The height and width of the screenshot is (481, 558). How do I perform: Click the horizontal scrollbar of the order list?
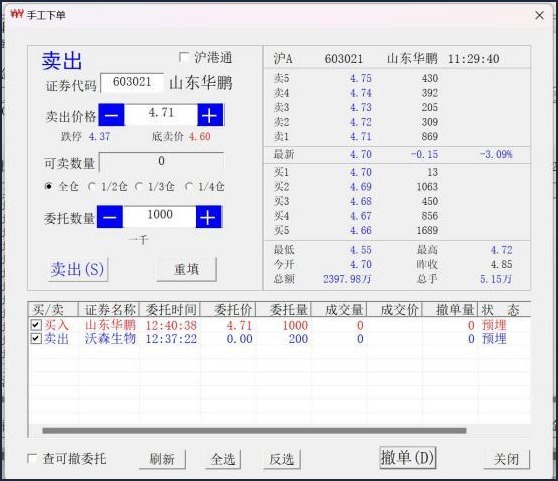[254, 430]
